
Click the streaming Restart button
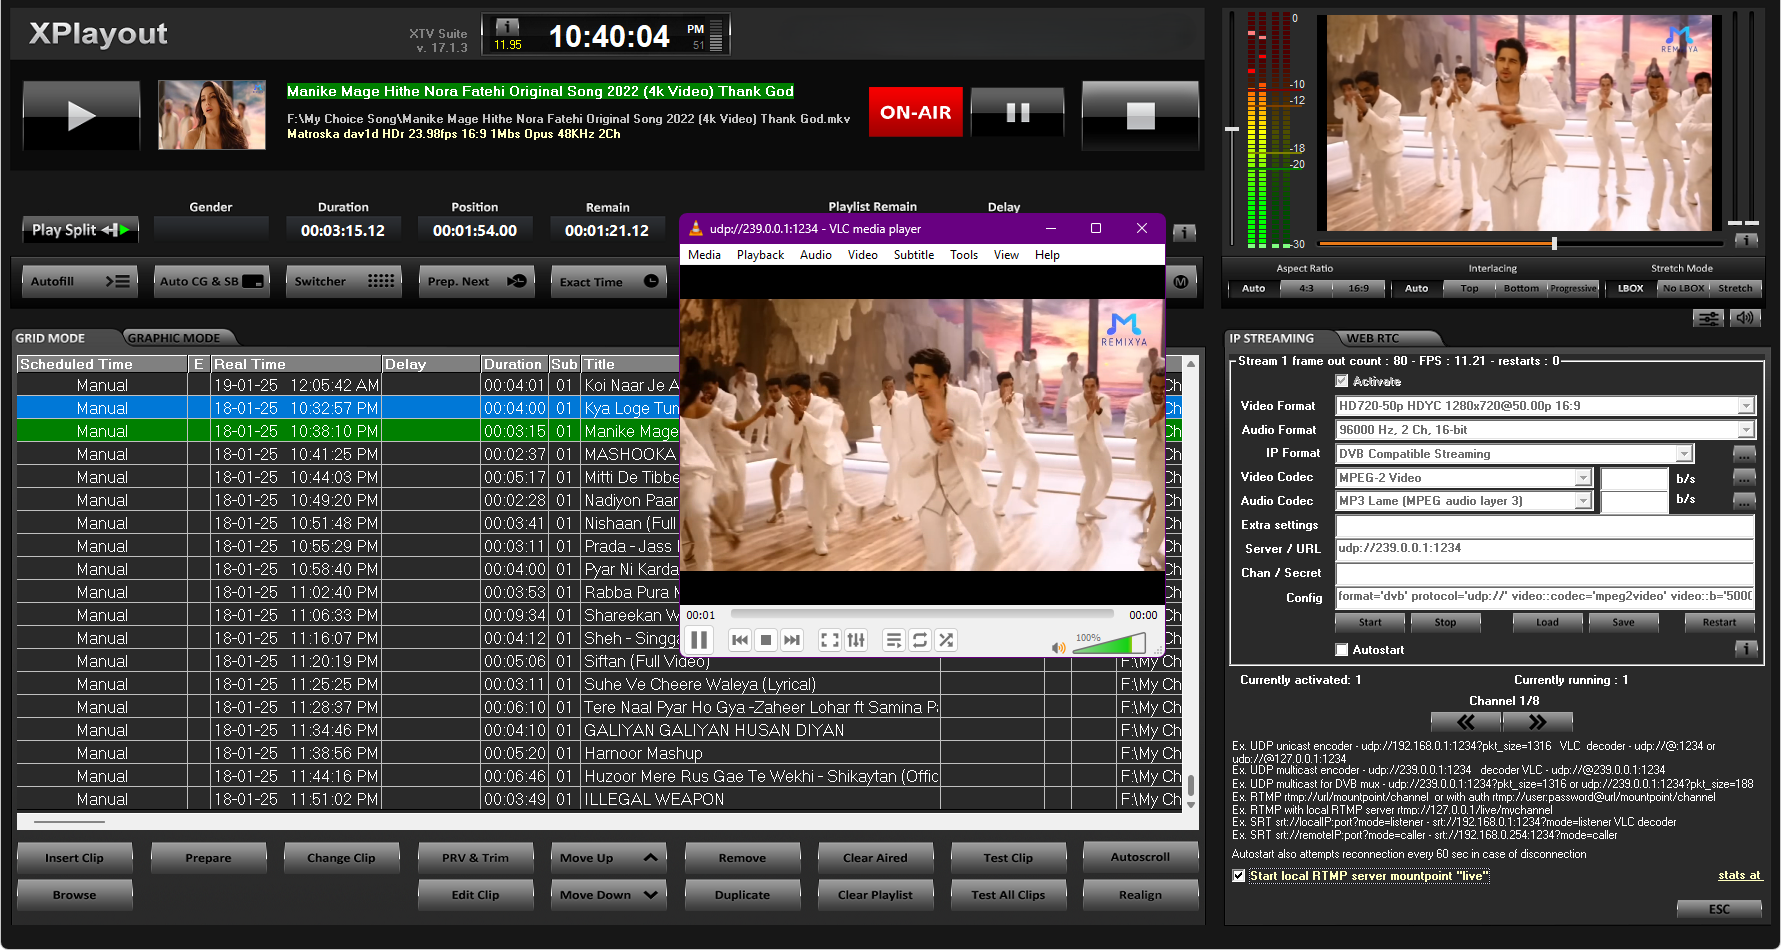[x=1719, y=622]
